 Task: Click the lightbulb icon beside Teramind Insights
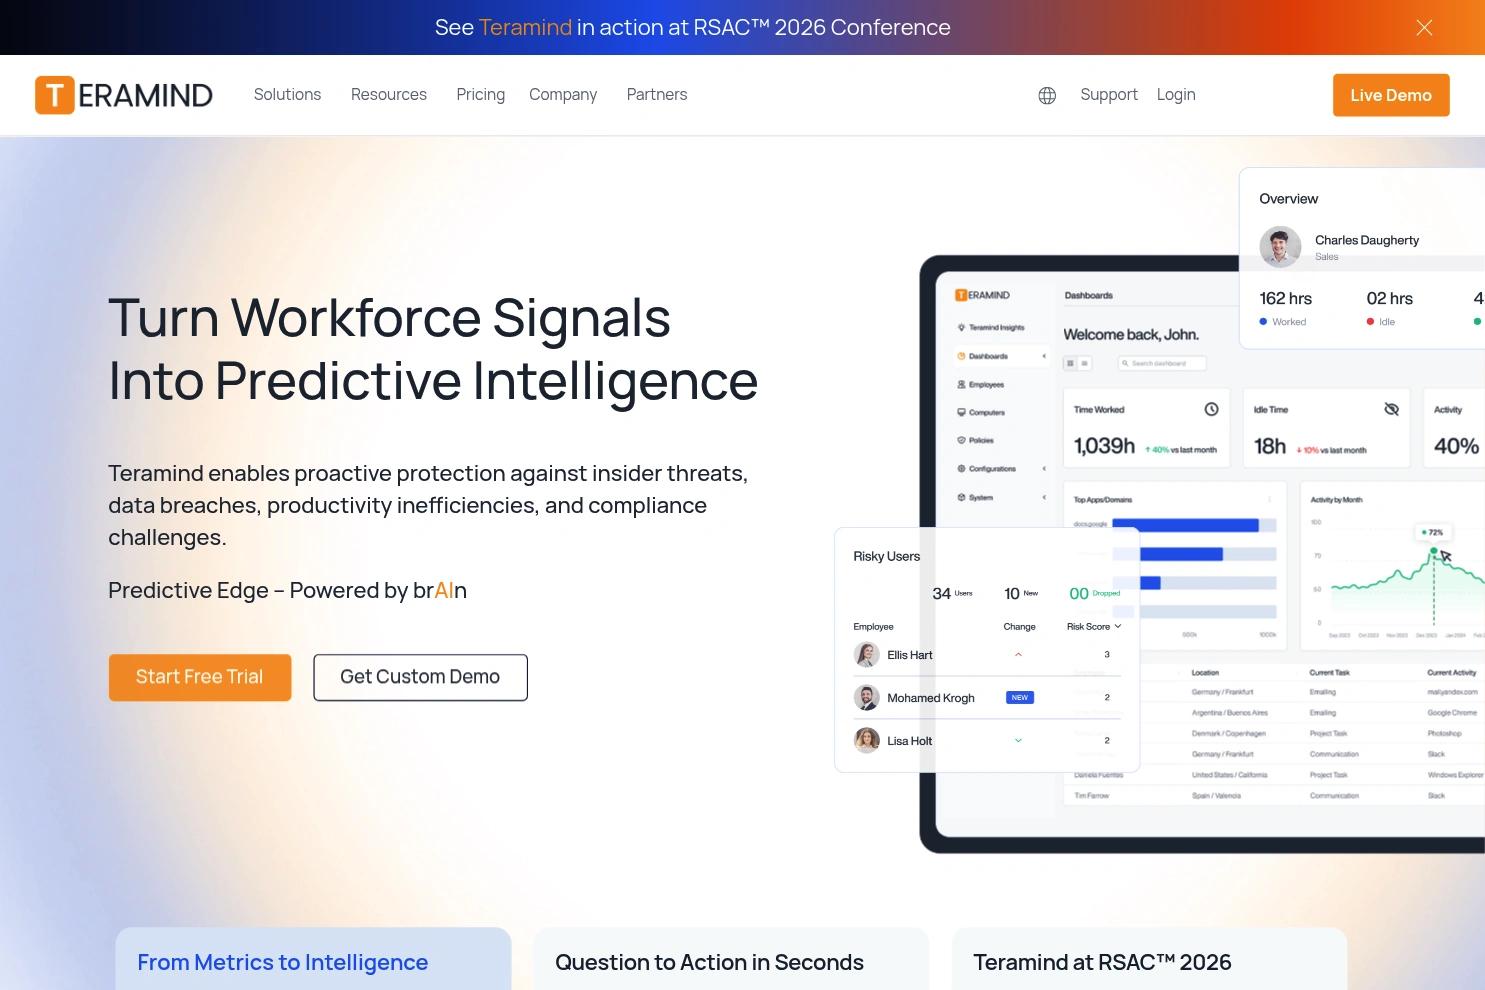coord(961,327)
